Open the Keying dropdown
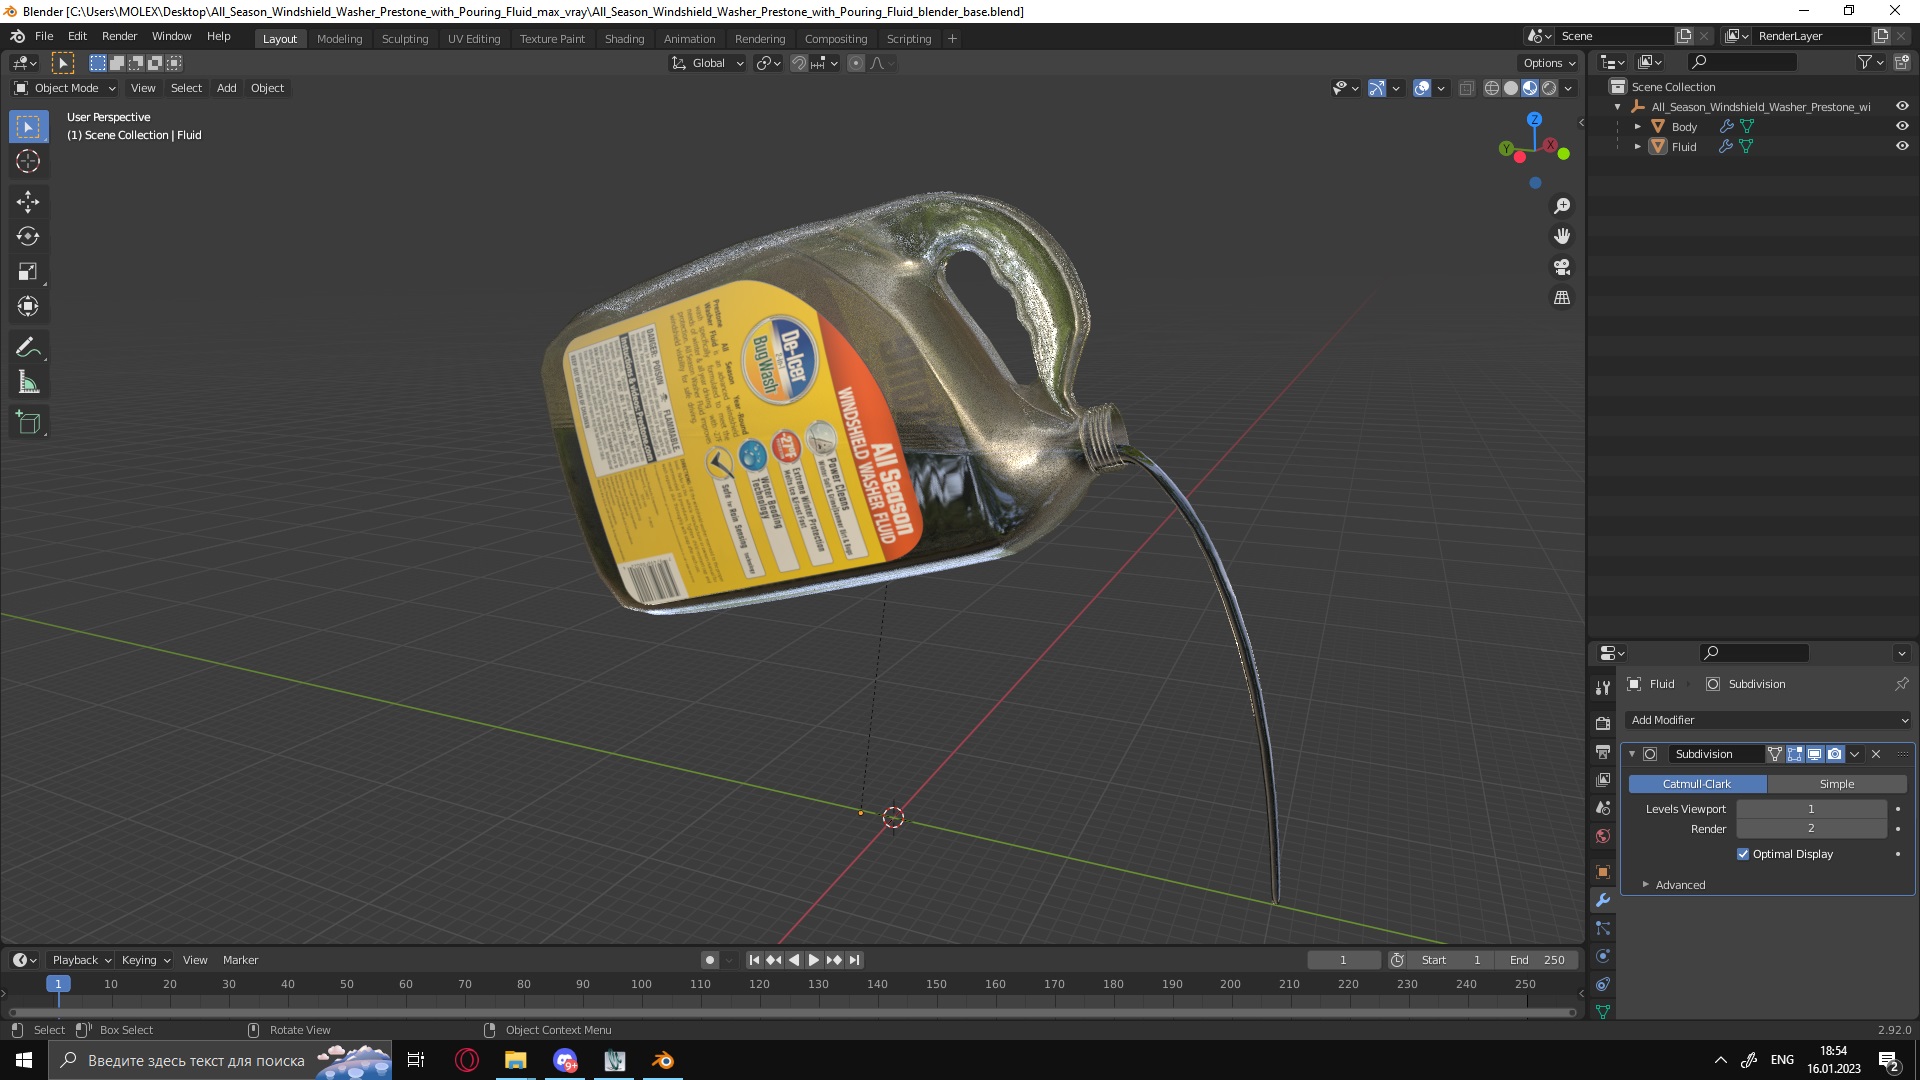Screen dimensions: 1920x1080 (145, 960)
